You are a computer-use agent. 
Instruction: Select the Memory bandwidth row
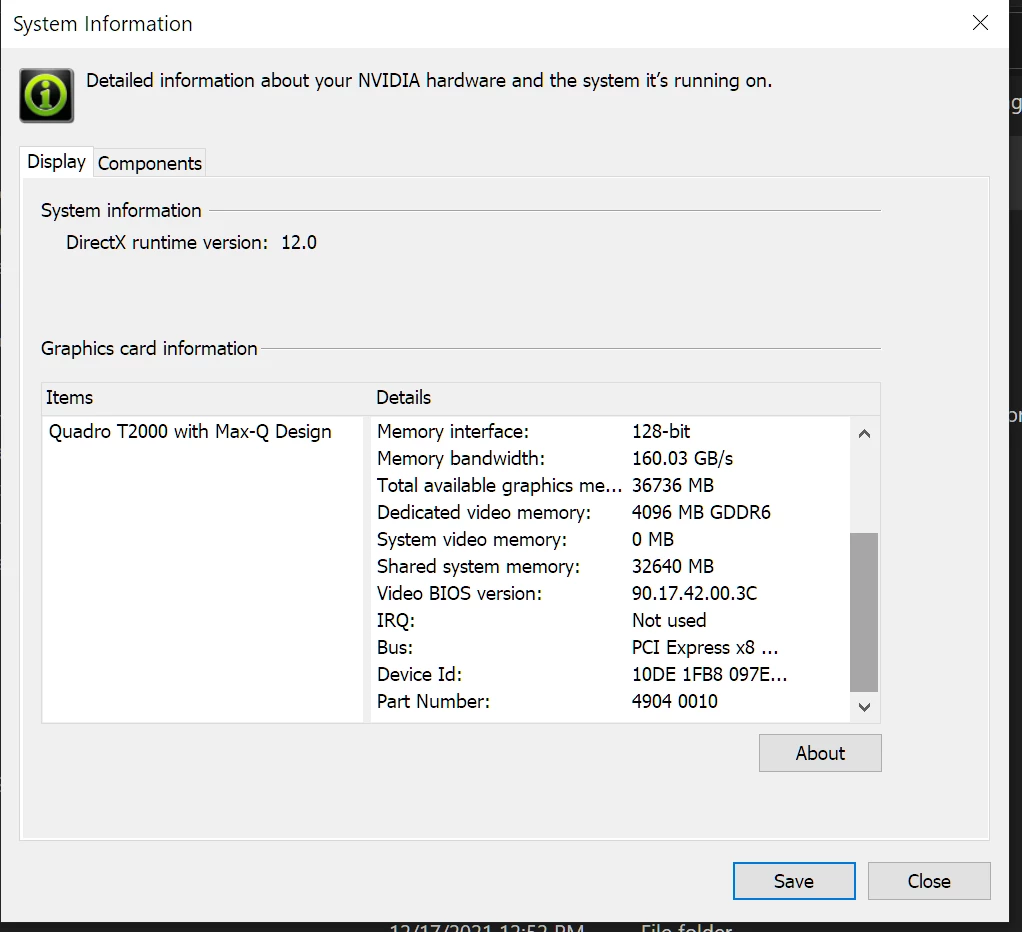coord(609,458)
